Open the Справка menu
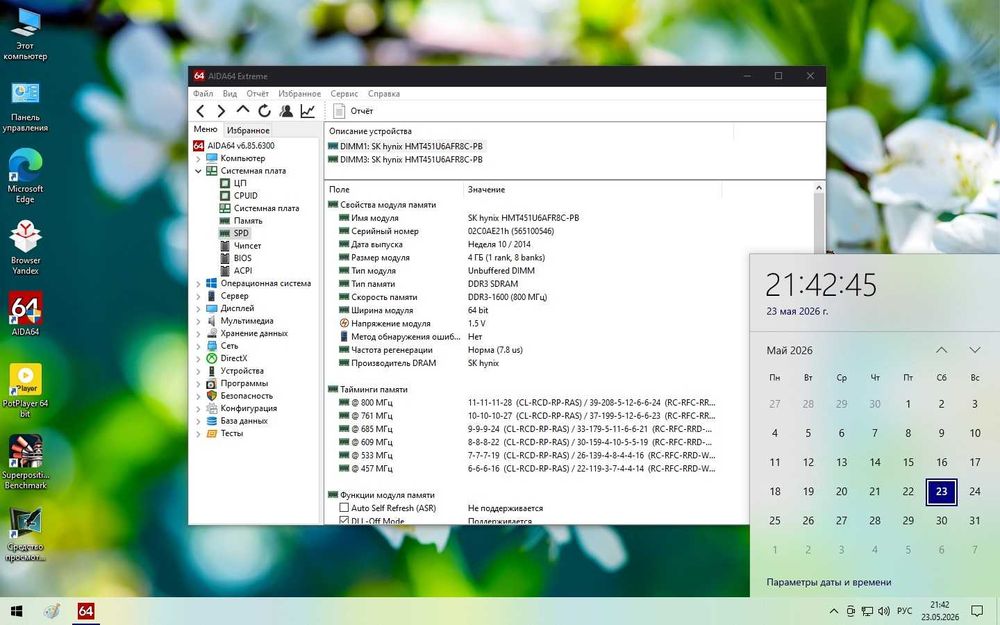The width and height of the screenshot is (1000, 625). point(384,93)
